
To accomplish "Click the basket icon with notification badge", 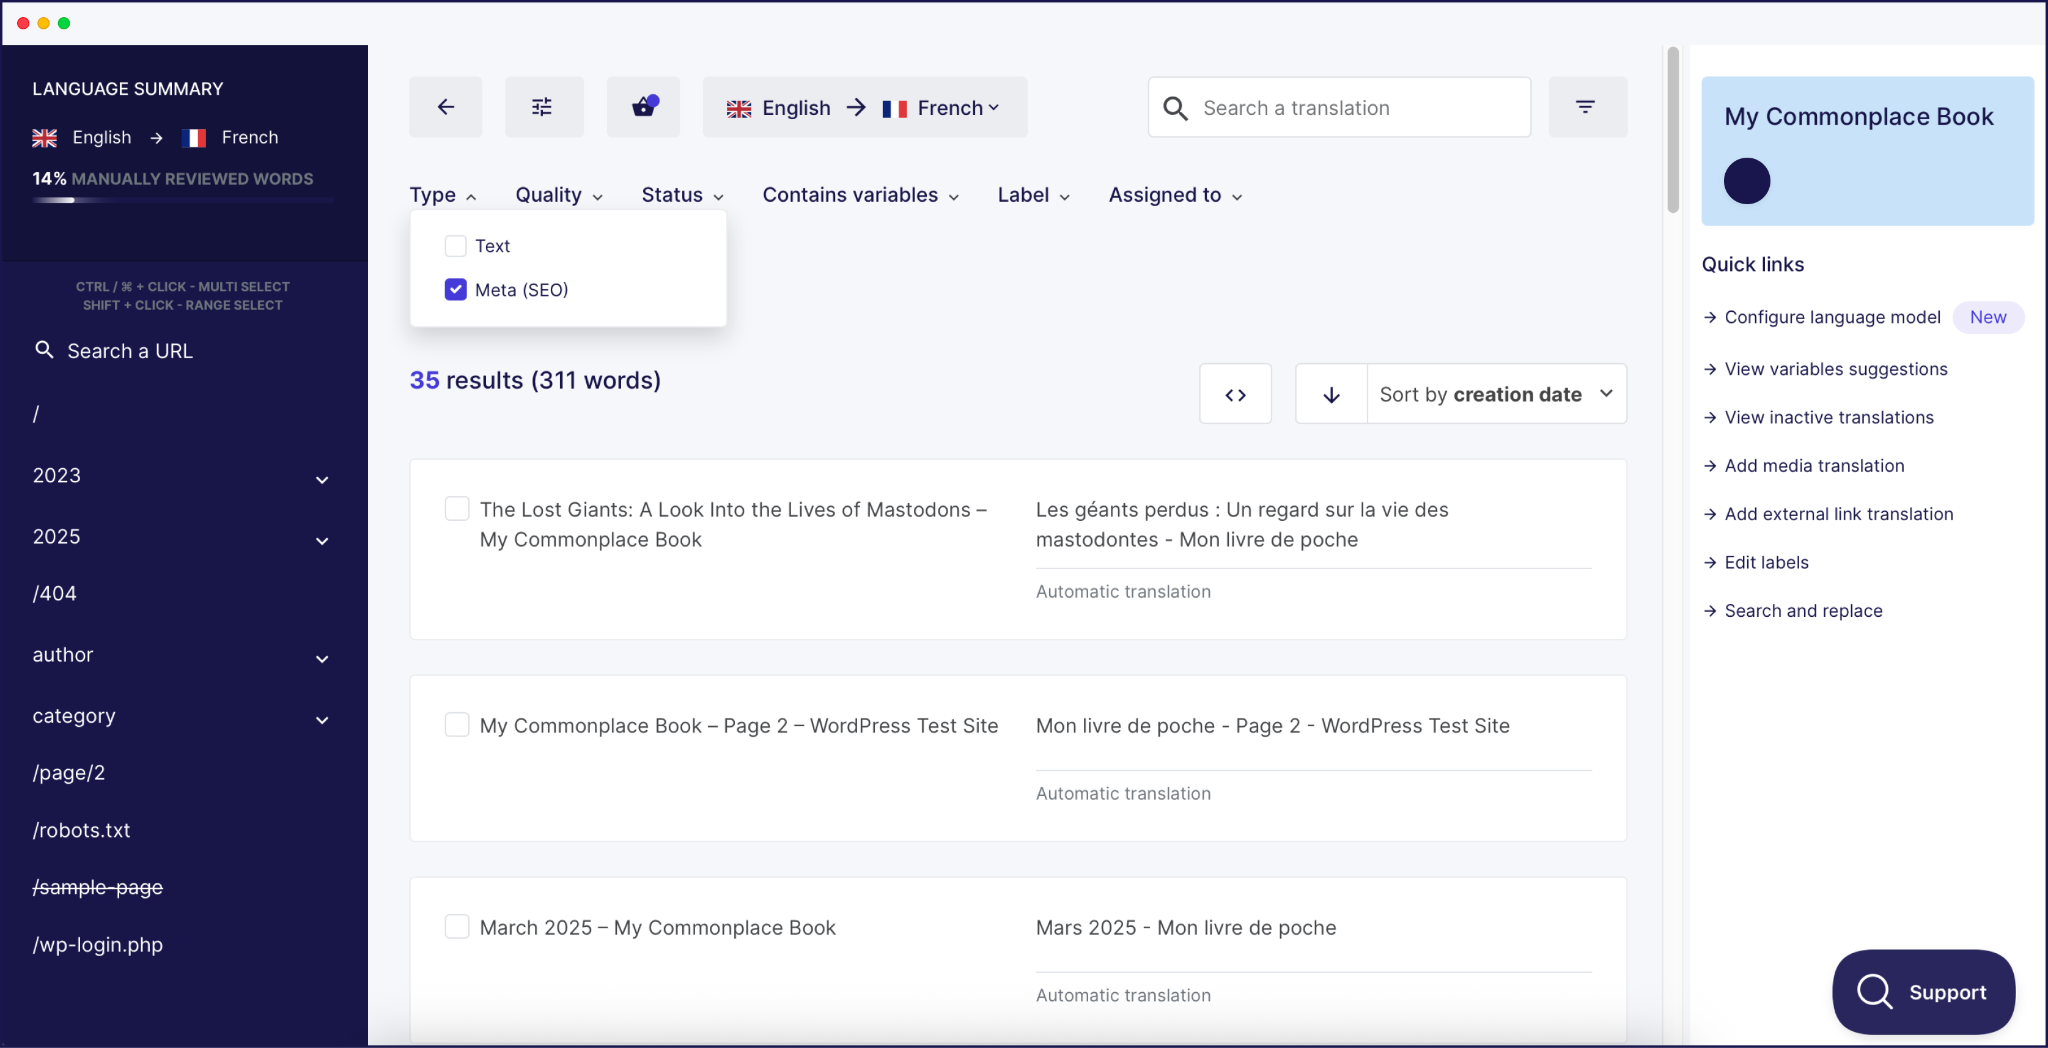I will tap(642, 106).
